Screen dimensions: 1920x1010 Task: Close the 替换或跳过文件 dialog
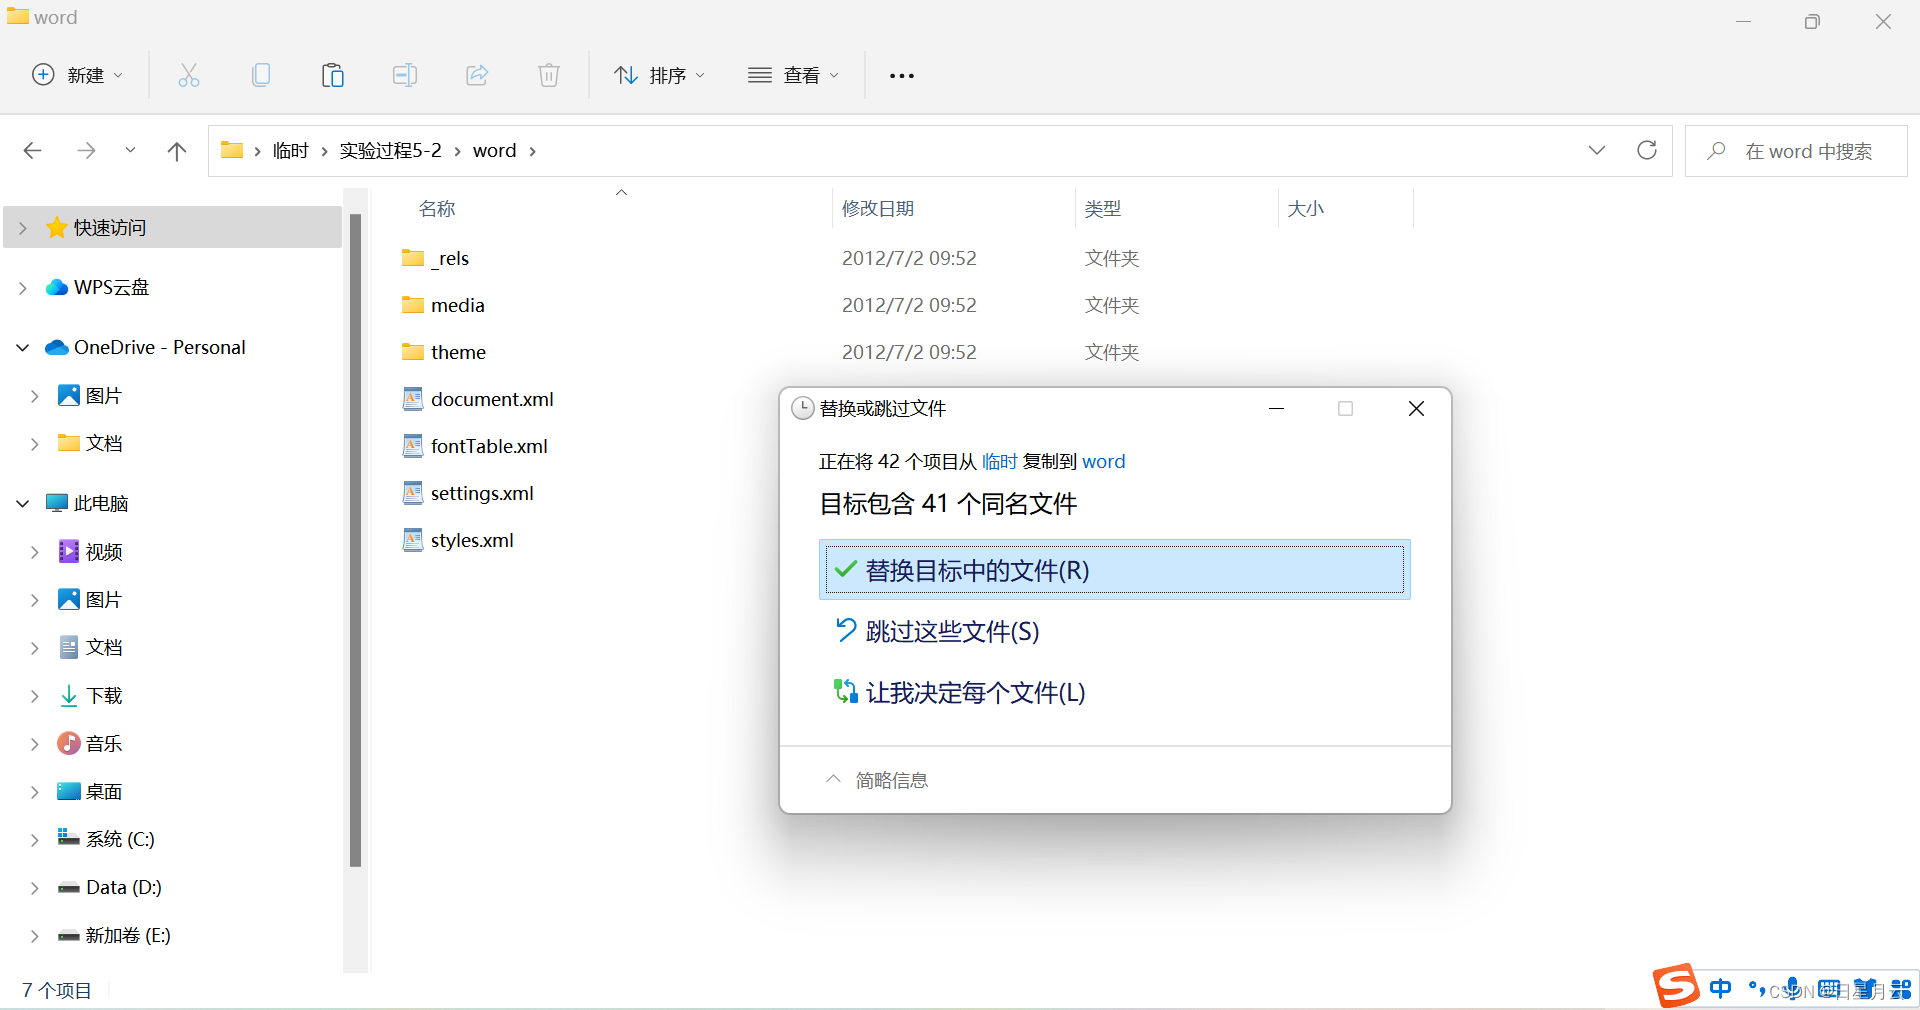[x=1416, y=408]
